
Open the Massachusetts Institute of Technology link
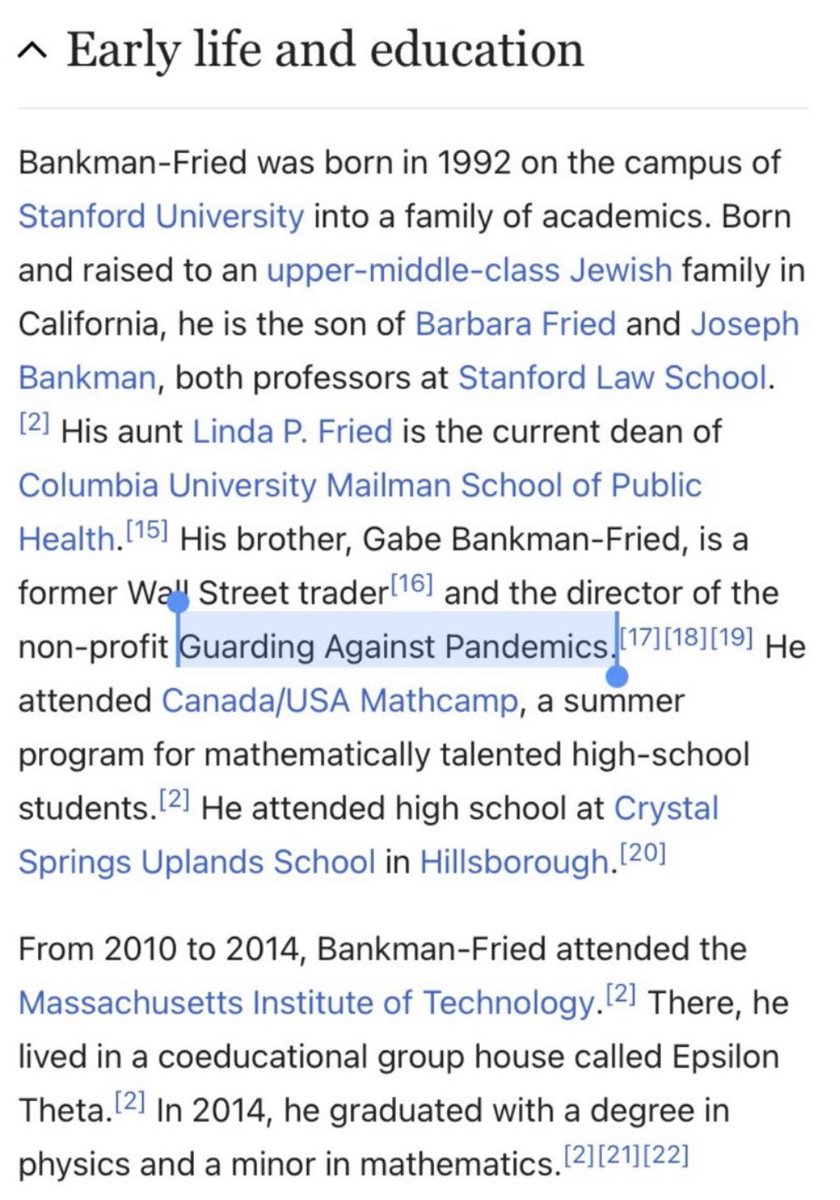click(x=305, y=1001)
